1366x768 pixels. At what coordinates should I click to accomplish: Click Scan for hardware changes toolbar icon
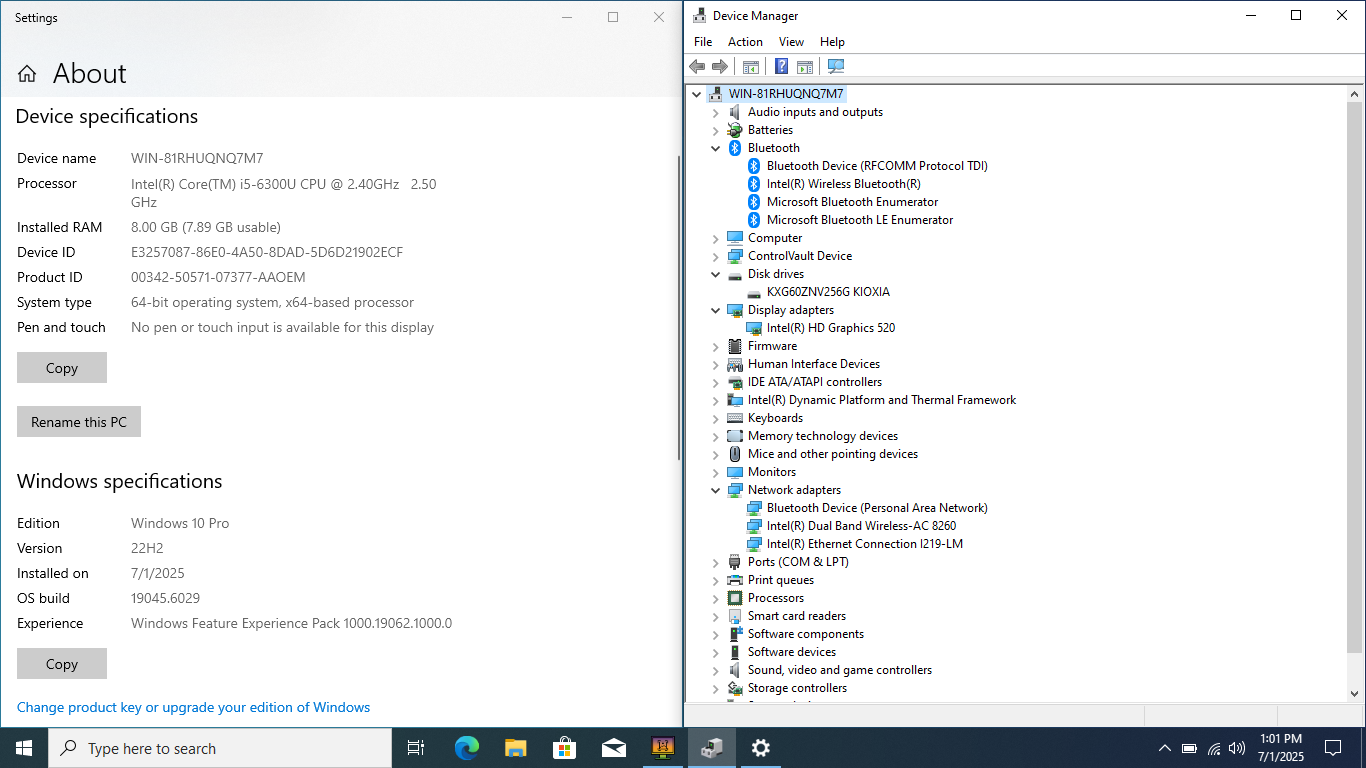click(836, 67)
